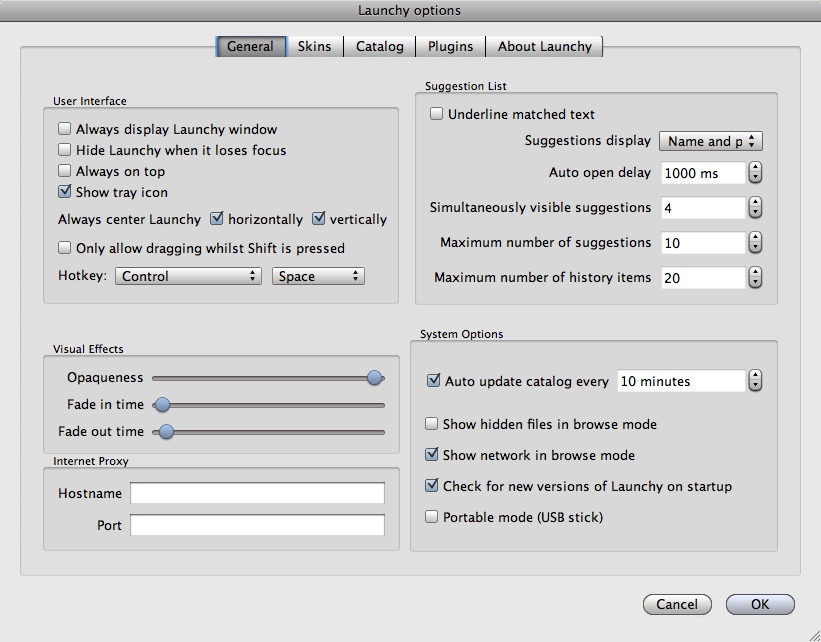
Task: Go to the About Launchy tab
Action: 545,46
